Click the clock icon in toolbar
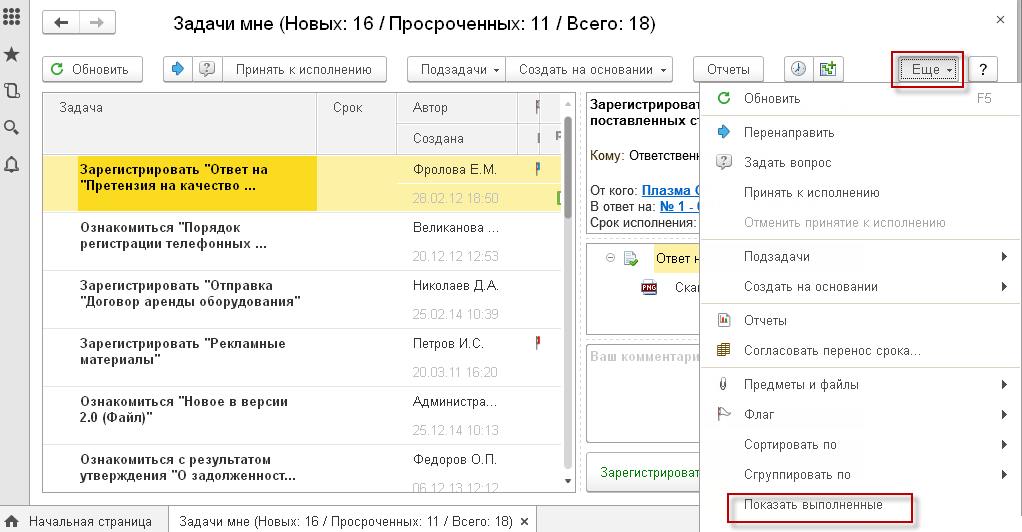1022x532 pixels. [798, 69]
